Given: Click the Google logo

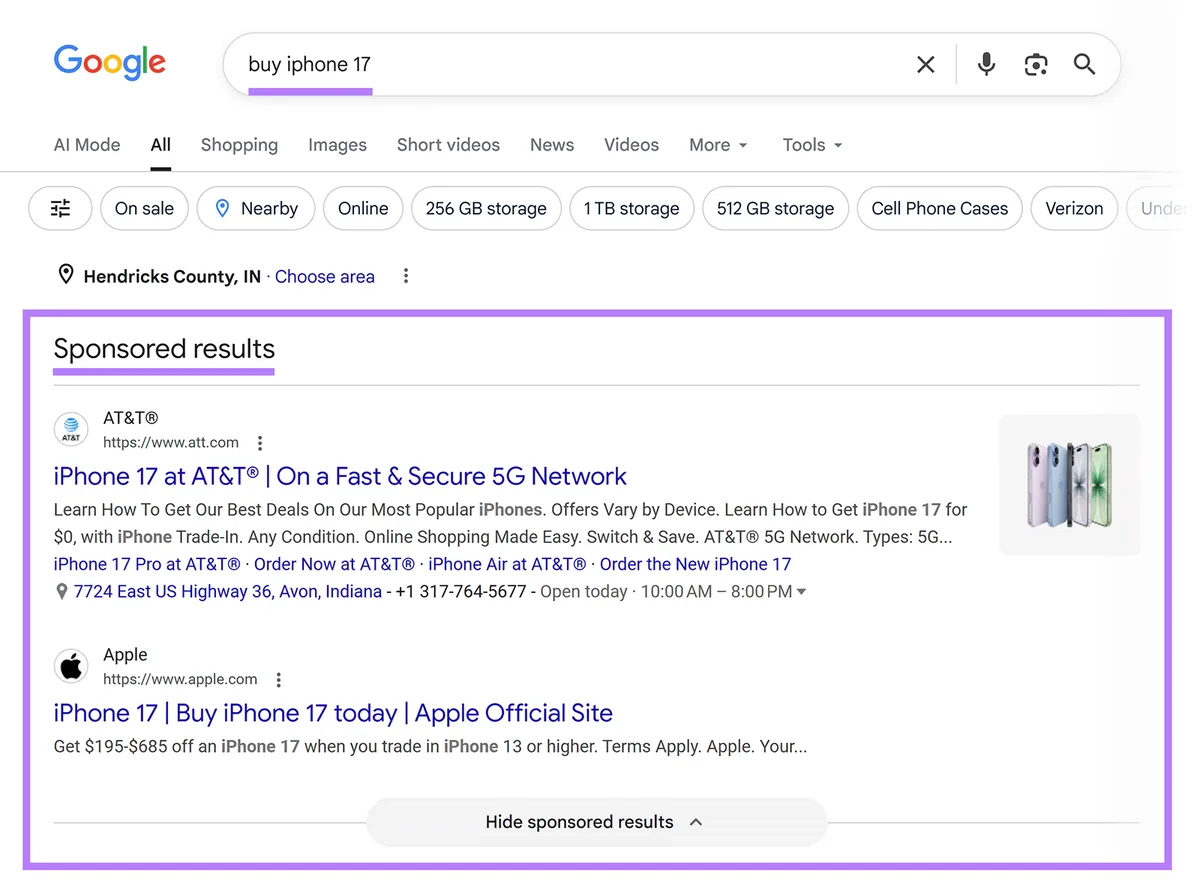Looking at the screenshot, I should point(110,63).
